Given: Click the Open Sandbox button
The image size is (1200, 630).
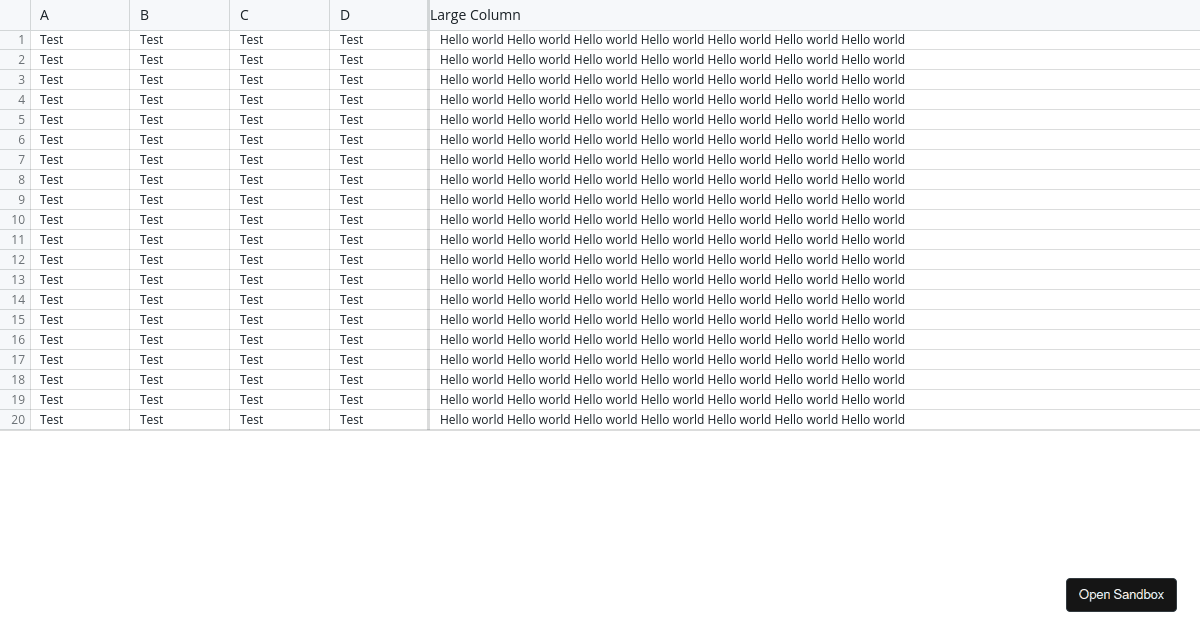Looking at the screenshot, I should tap(1121, 595).
